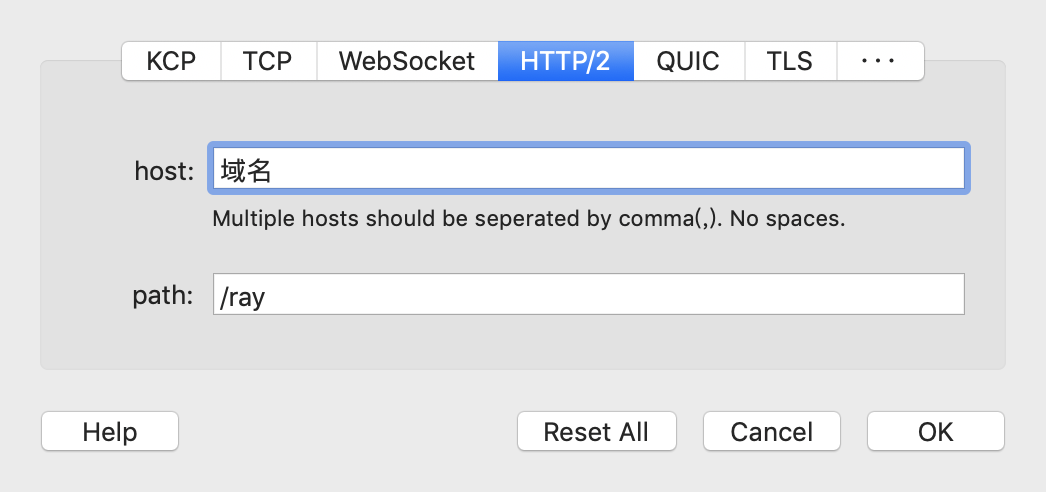
Task: Click the blank end of the path field
Action: (x=614, y=294)
